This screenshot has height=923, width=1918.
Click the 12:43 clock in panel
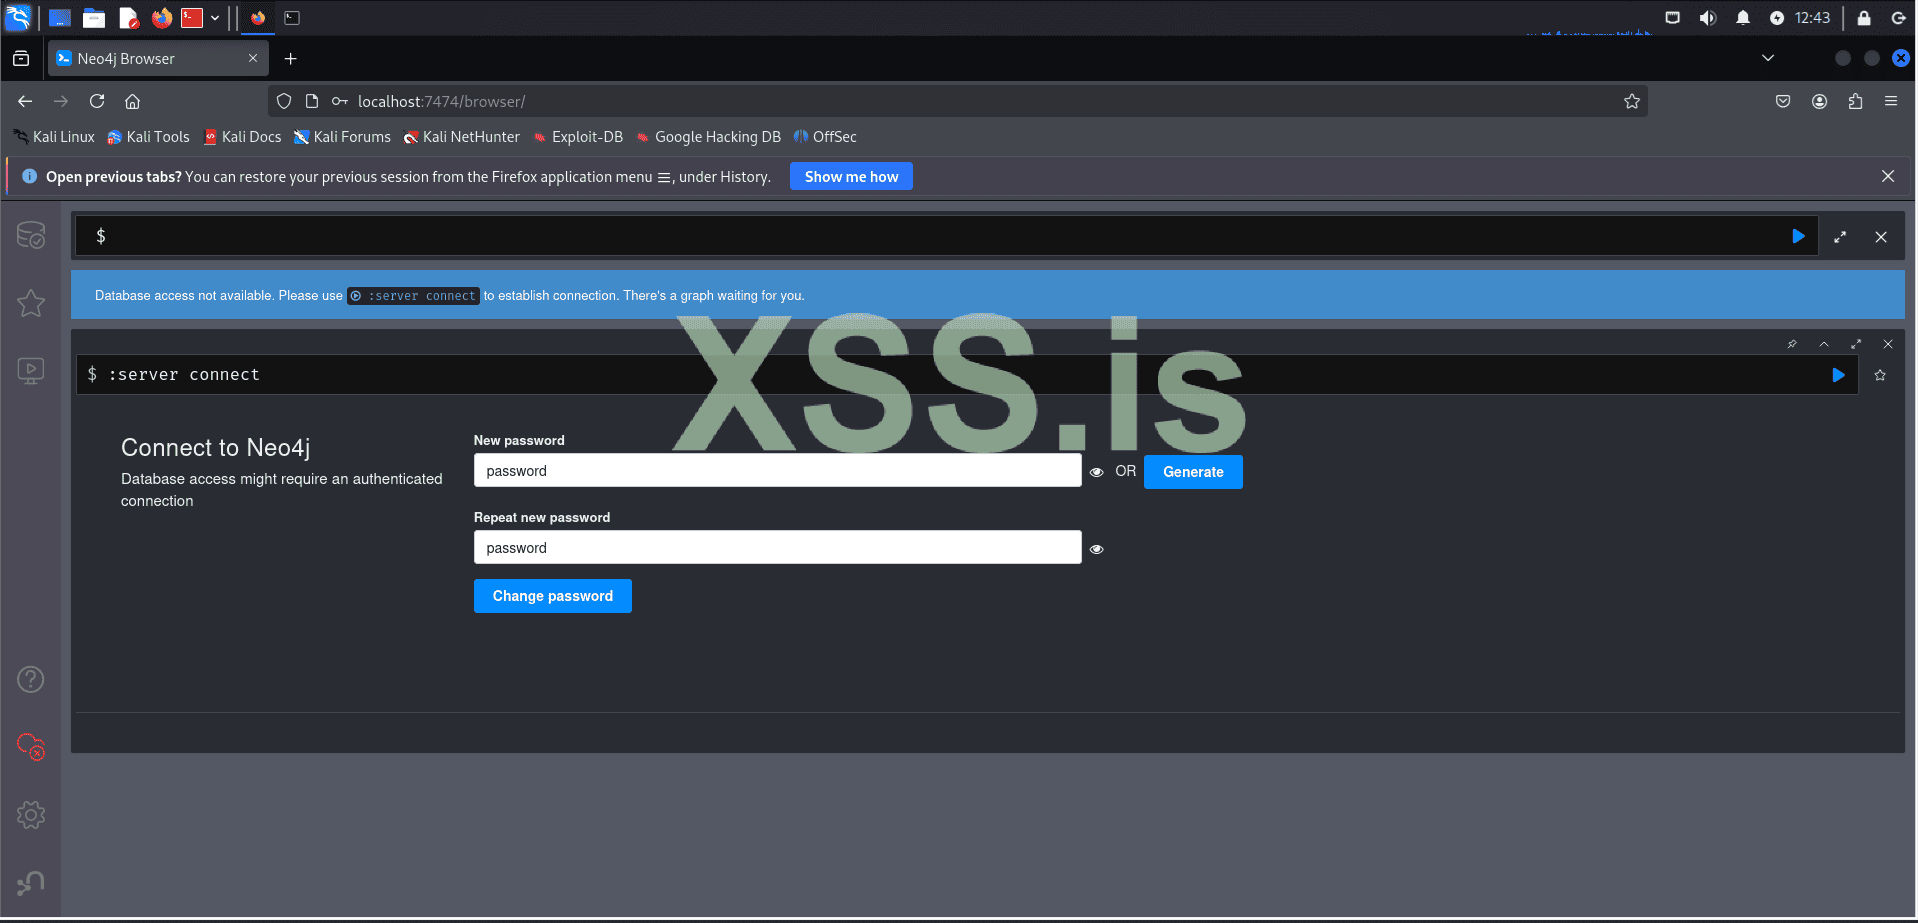(x=1812, y=18)
